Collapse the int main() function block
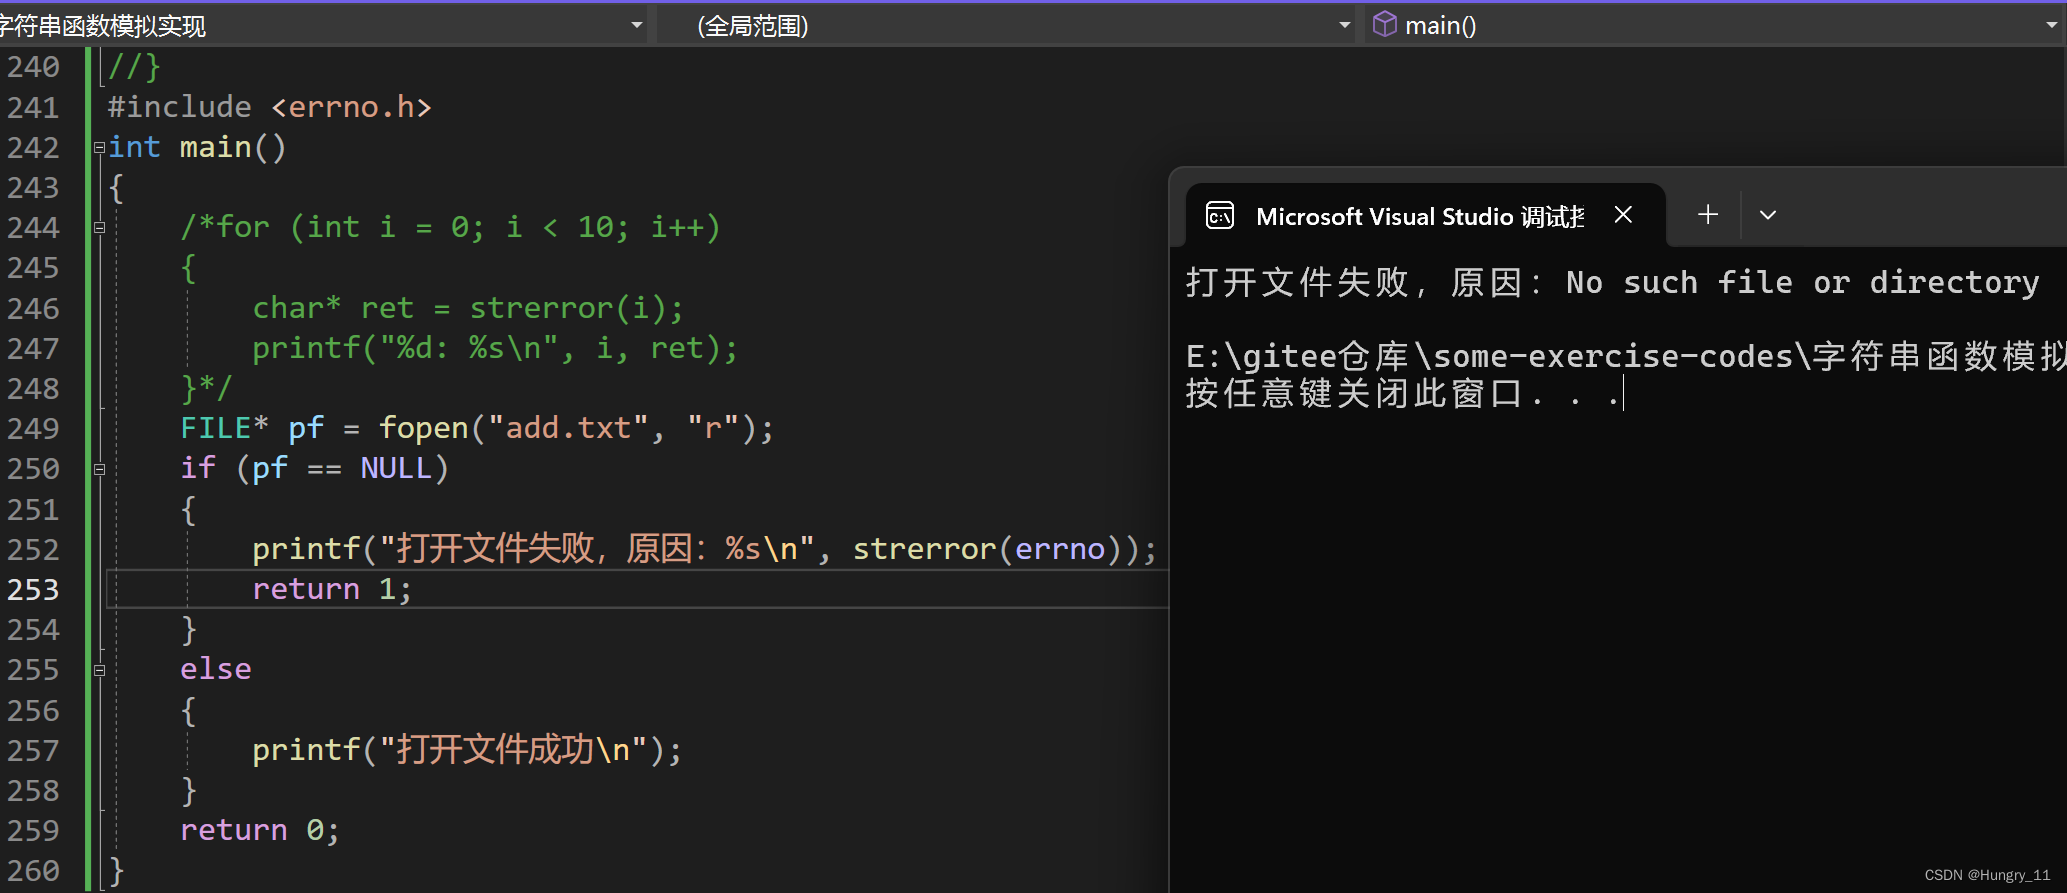2067x893 pixels. click(99, 148)
